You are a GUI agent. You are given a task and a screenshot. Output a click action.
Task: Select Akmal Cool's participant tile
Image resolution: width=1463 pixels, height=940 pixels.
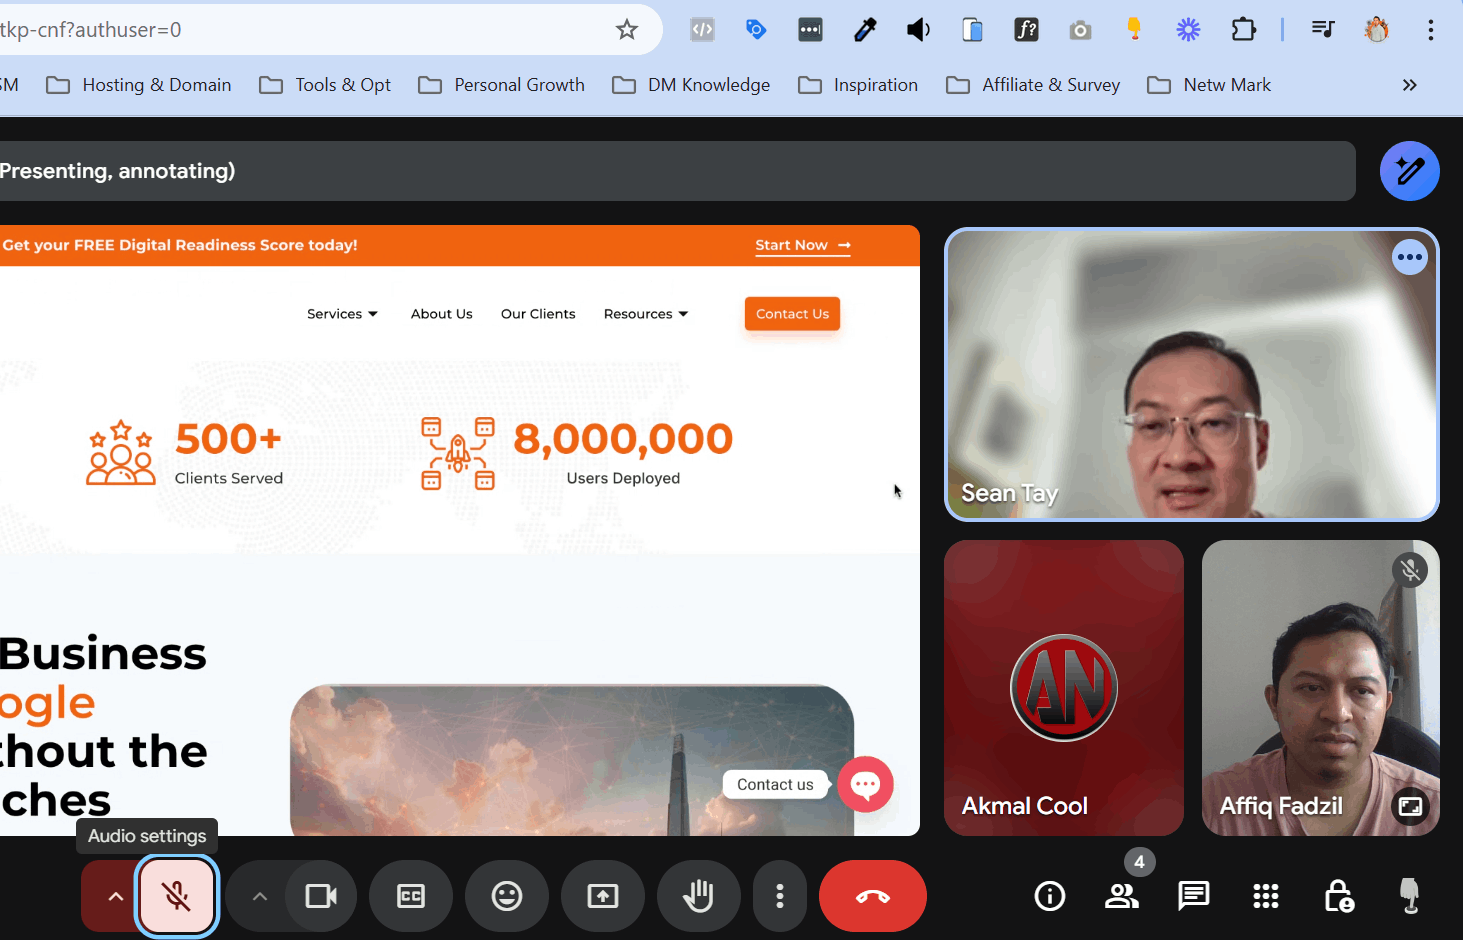coord(1064,688)
